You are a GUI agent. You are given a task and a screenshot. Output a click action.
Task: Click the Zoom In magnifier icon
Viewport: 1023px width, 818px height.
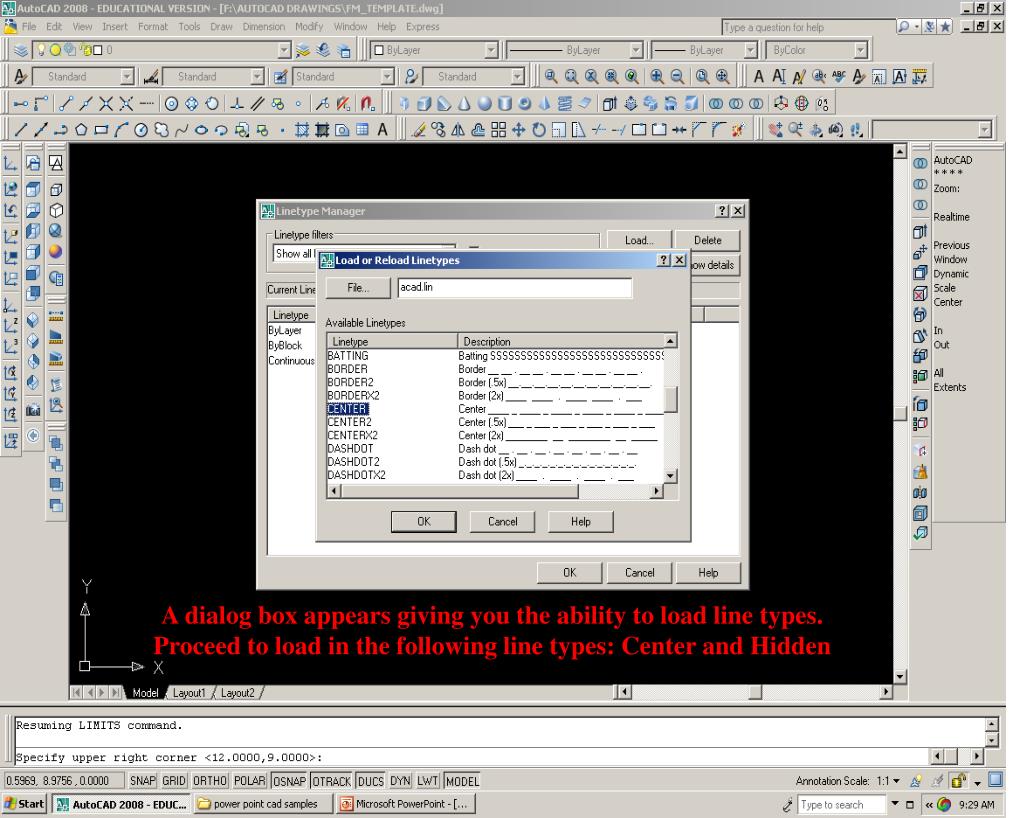656,76
